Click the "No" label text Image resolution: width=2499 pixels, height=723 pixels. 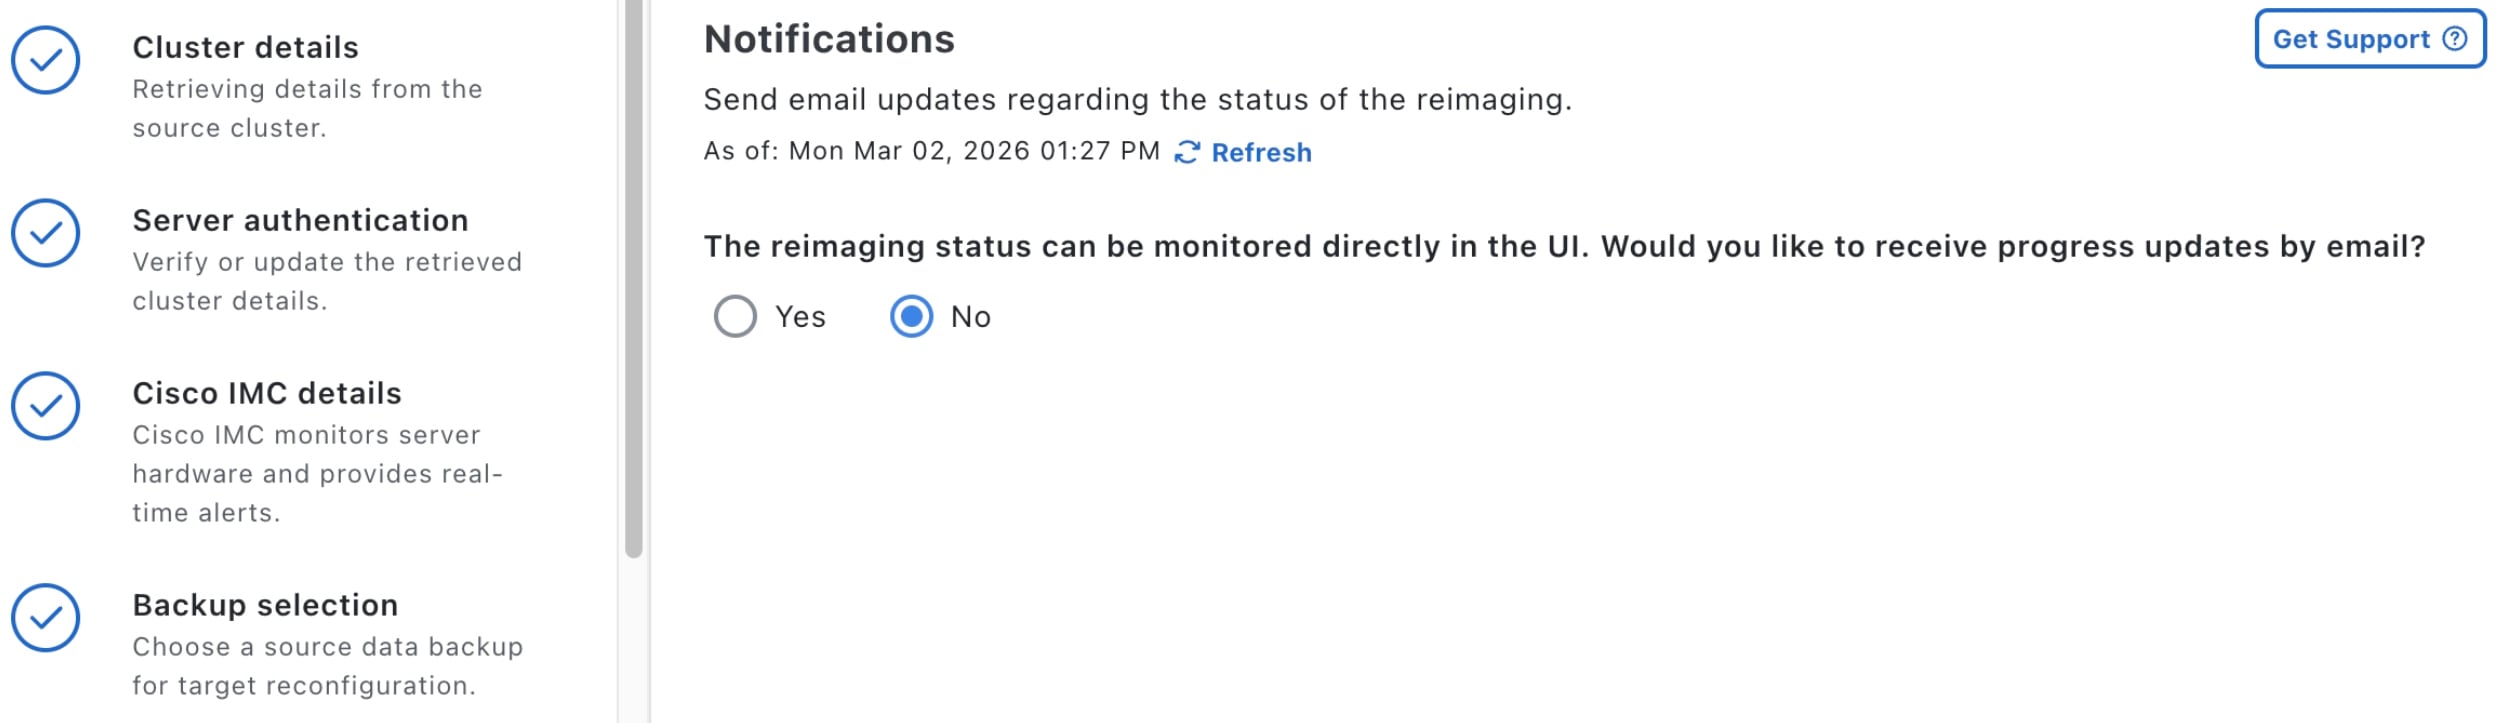coord(970,317)
